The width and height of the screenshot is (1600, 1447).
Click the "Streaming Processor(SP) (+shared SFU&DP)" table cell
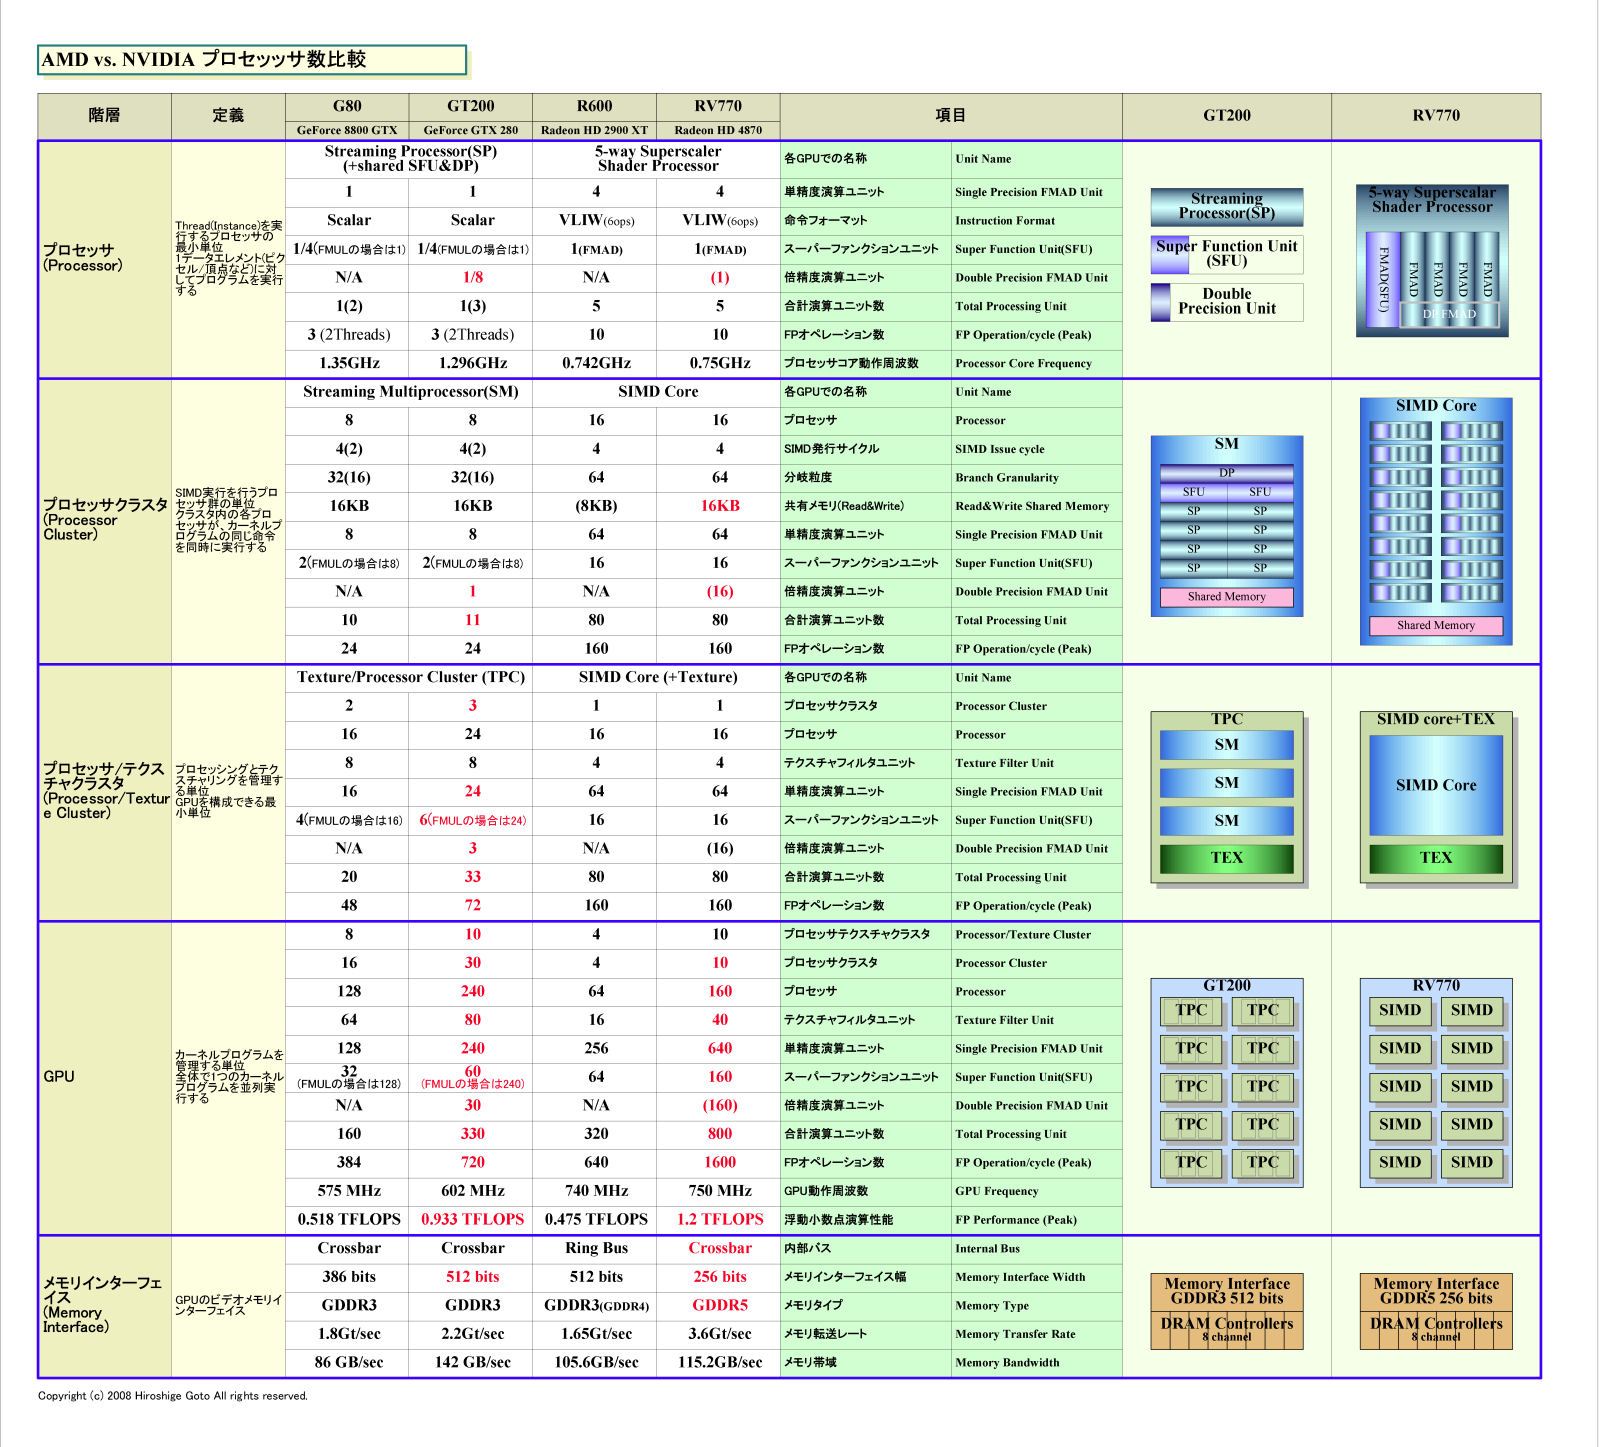point(410,159)
